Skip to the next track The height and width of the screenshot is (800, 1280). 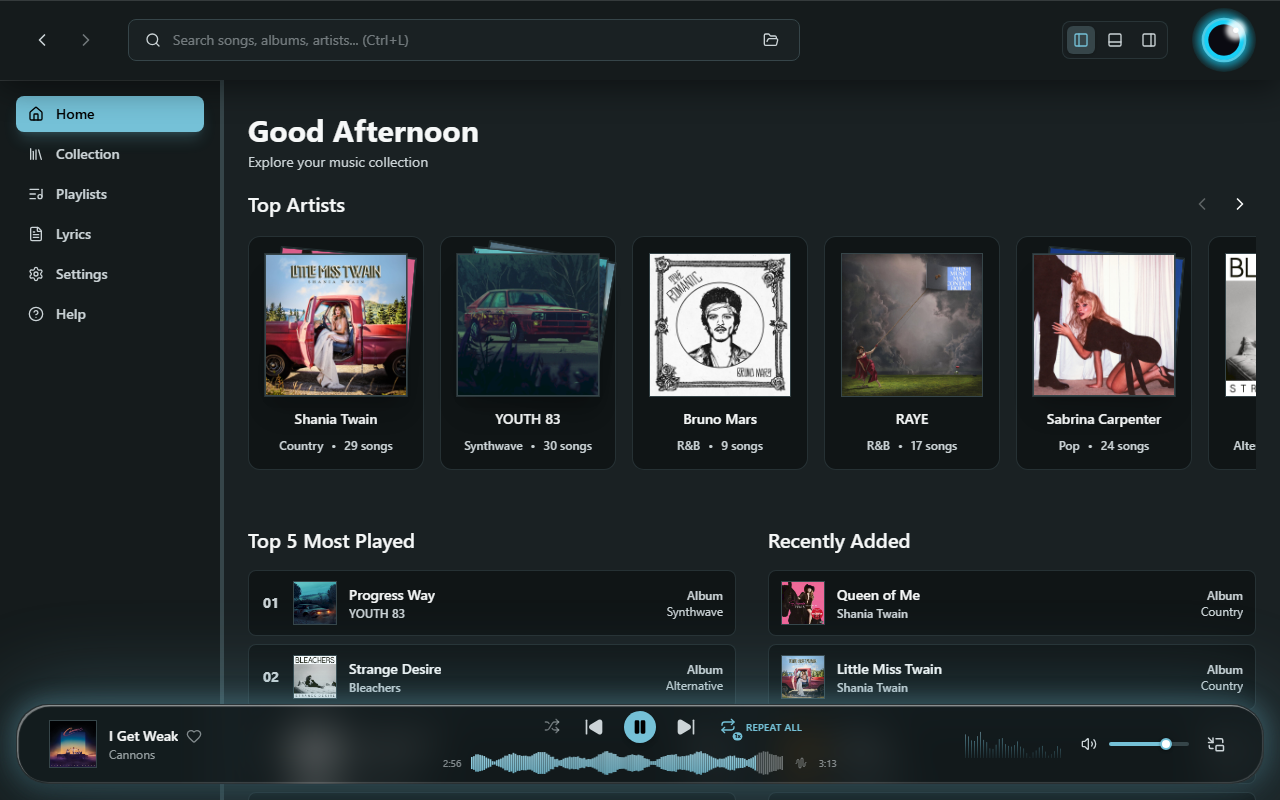point(686,727)
